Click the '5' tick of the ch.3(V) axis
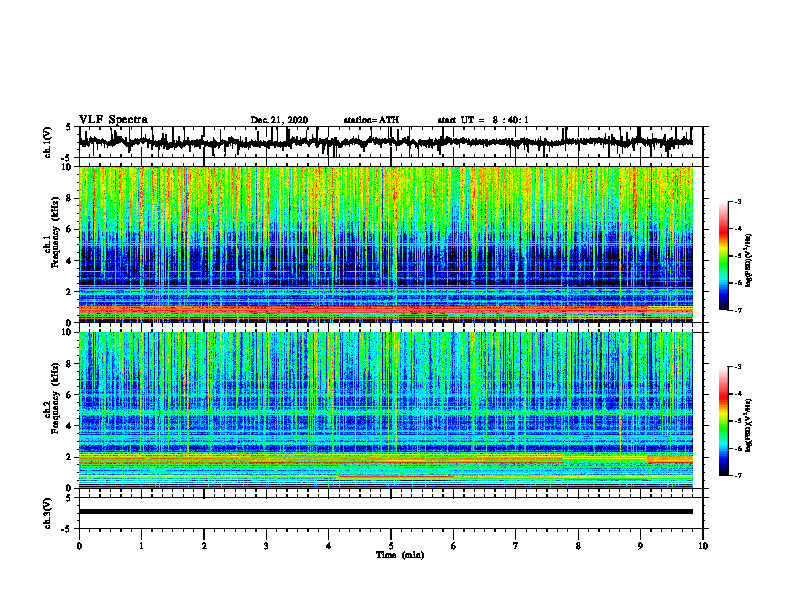 click(69, 498)
